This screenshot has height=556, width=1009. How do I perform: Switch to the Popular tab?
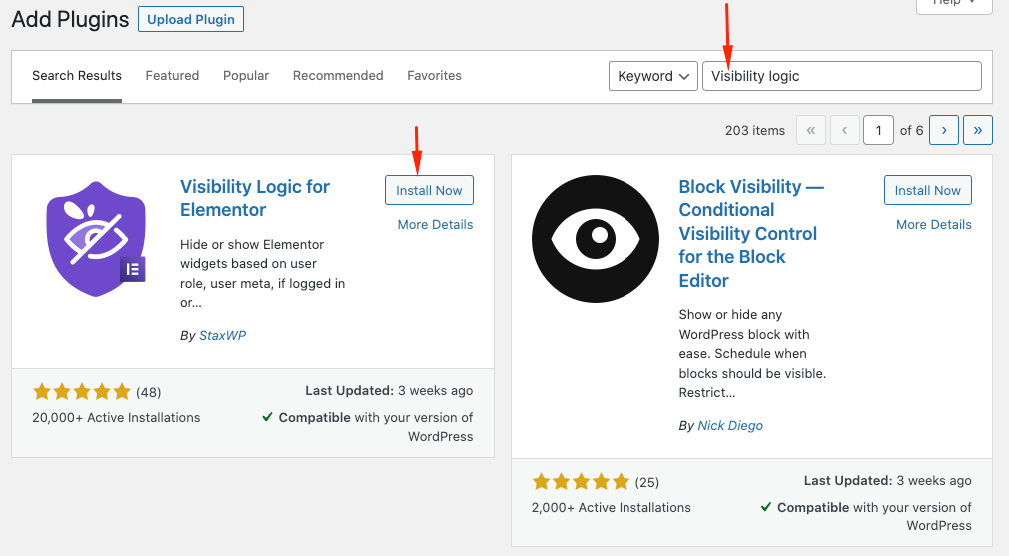coord(246,76)
